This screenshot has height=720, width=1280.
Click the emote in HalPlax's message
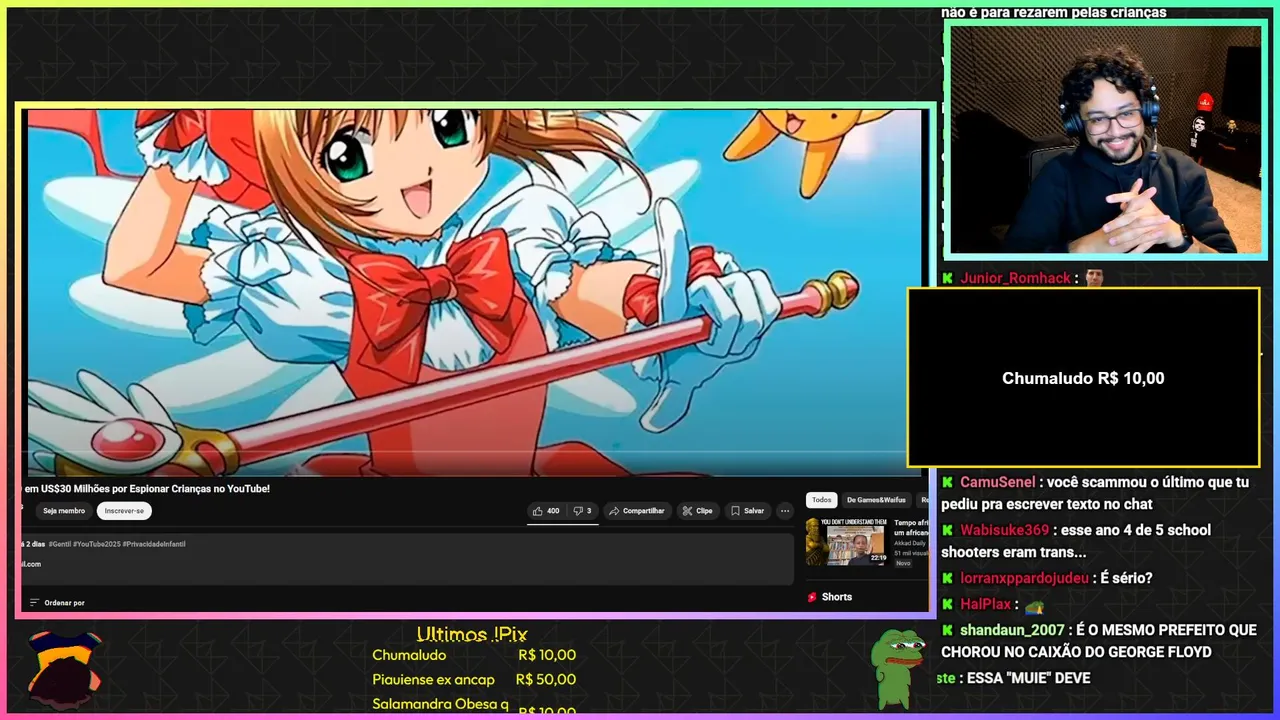coord(1034,606)
